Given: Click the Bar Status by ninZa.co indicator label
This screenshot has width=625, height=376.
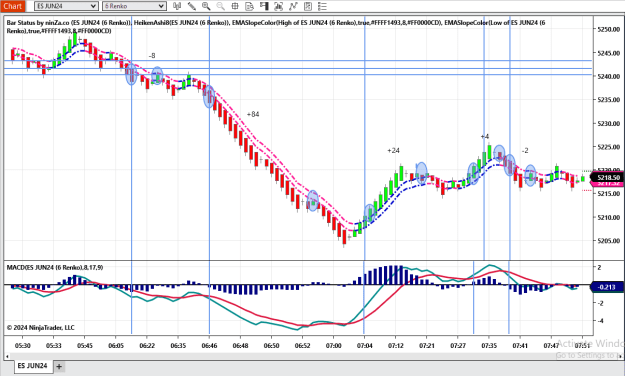Looking at the screenshot, I should (69, 23).
